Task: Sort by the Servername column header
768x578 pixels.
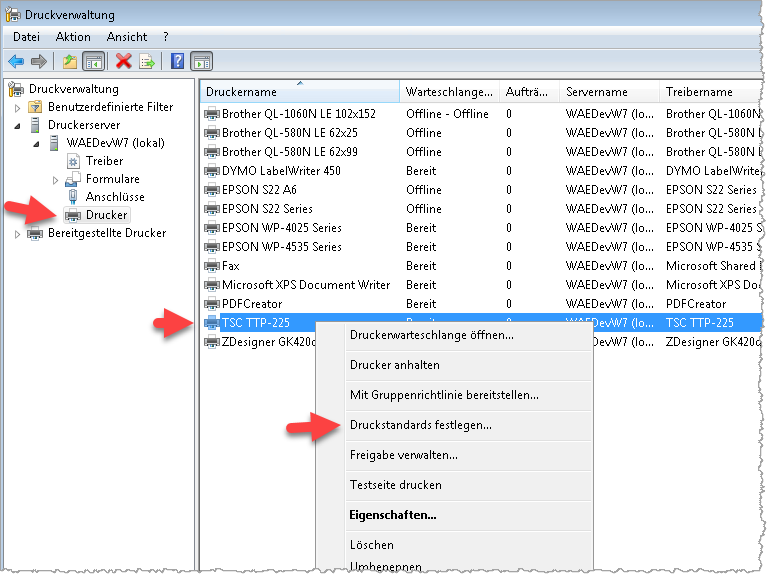Action: (609, 92)
